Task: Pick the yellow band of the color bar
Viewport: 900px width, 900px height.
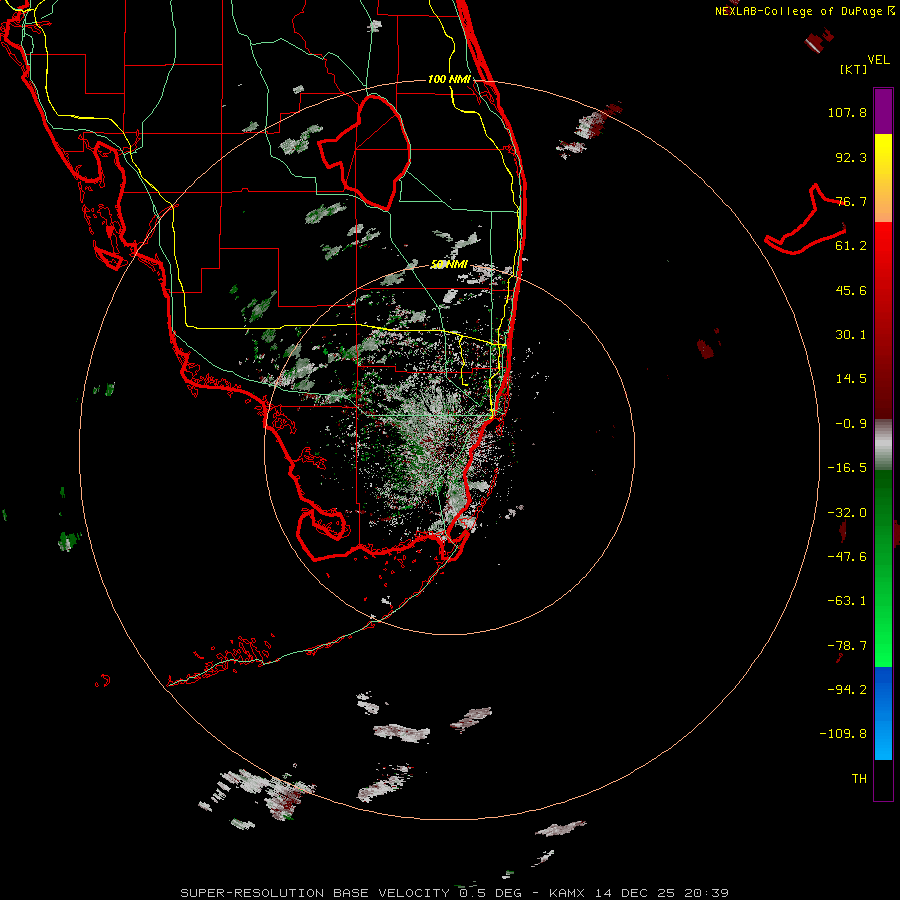Action: [x=883, y=155]
